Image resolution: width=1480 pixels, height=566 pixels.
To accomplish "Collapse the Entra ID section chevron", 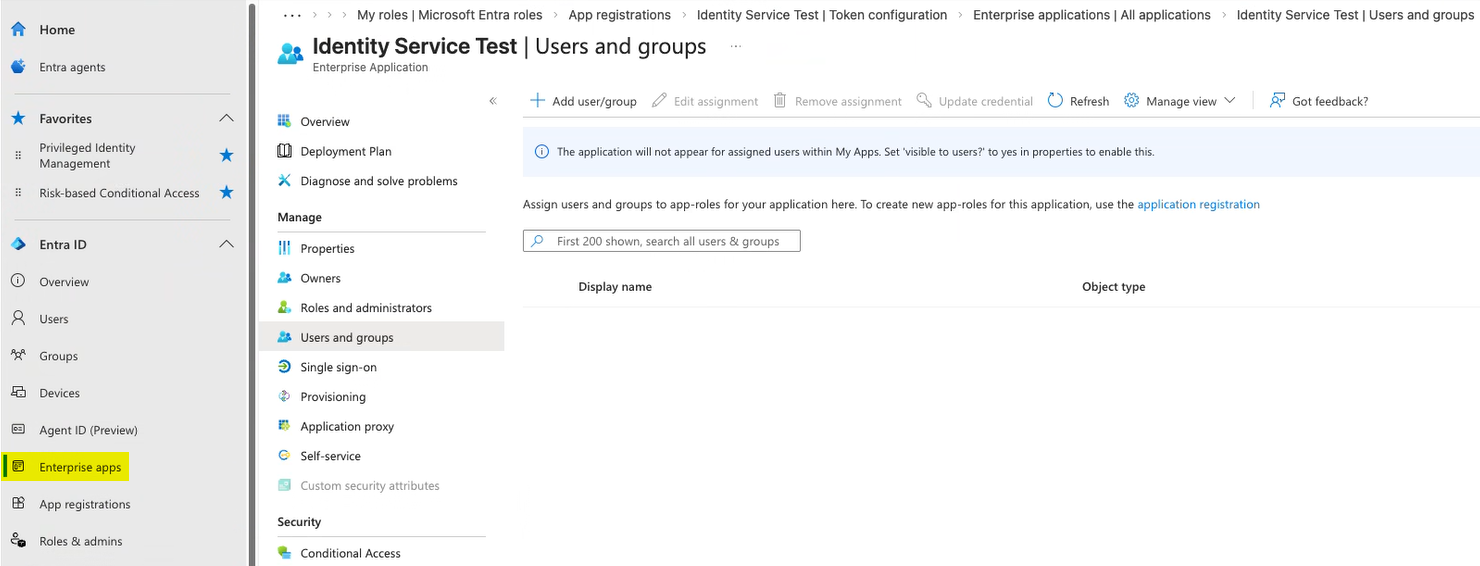I will click(226, 244).
